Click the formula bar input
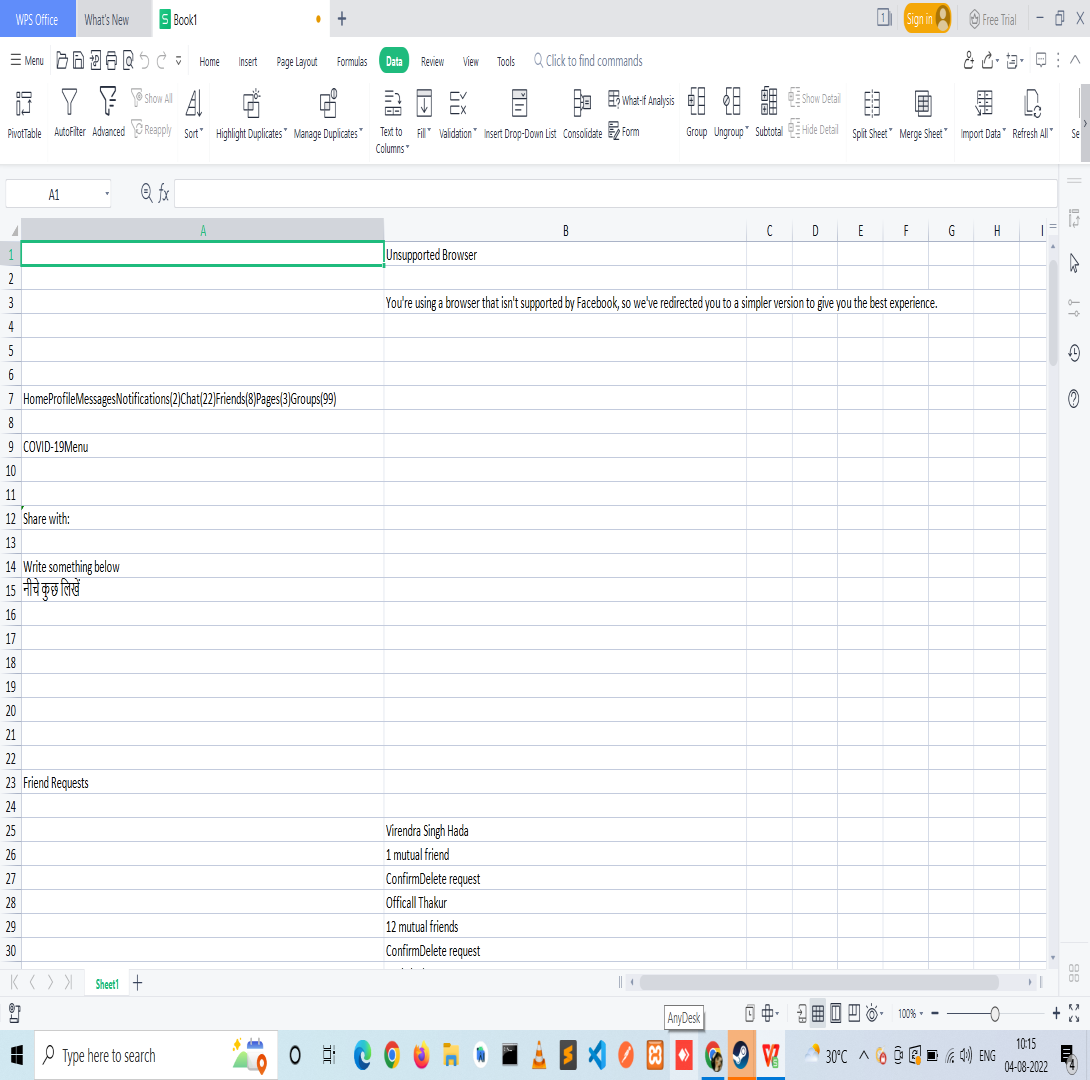The image size is (1090, 1080). point(615,193)
